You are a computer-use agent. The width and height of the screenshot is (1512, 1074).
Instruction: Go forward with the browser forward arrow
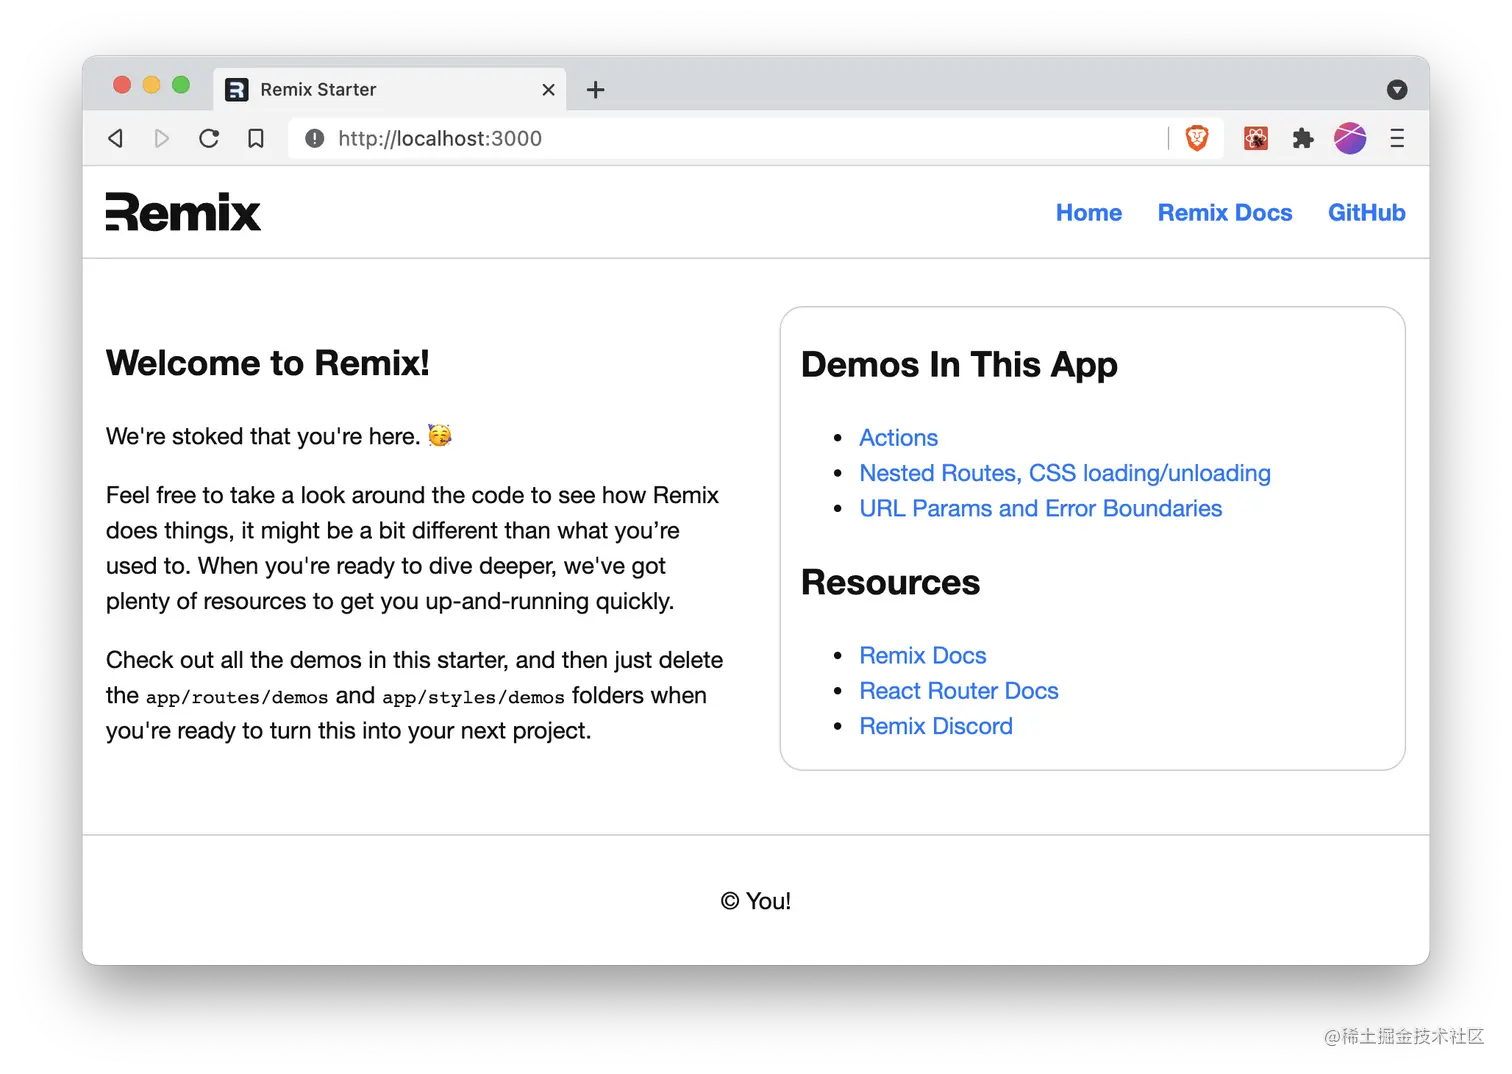point(161,138)
